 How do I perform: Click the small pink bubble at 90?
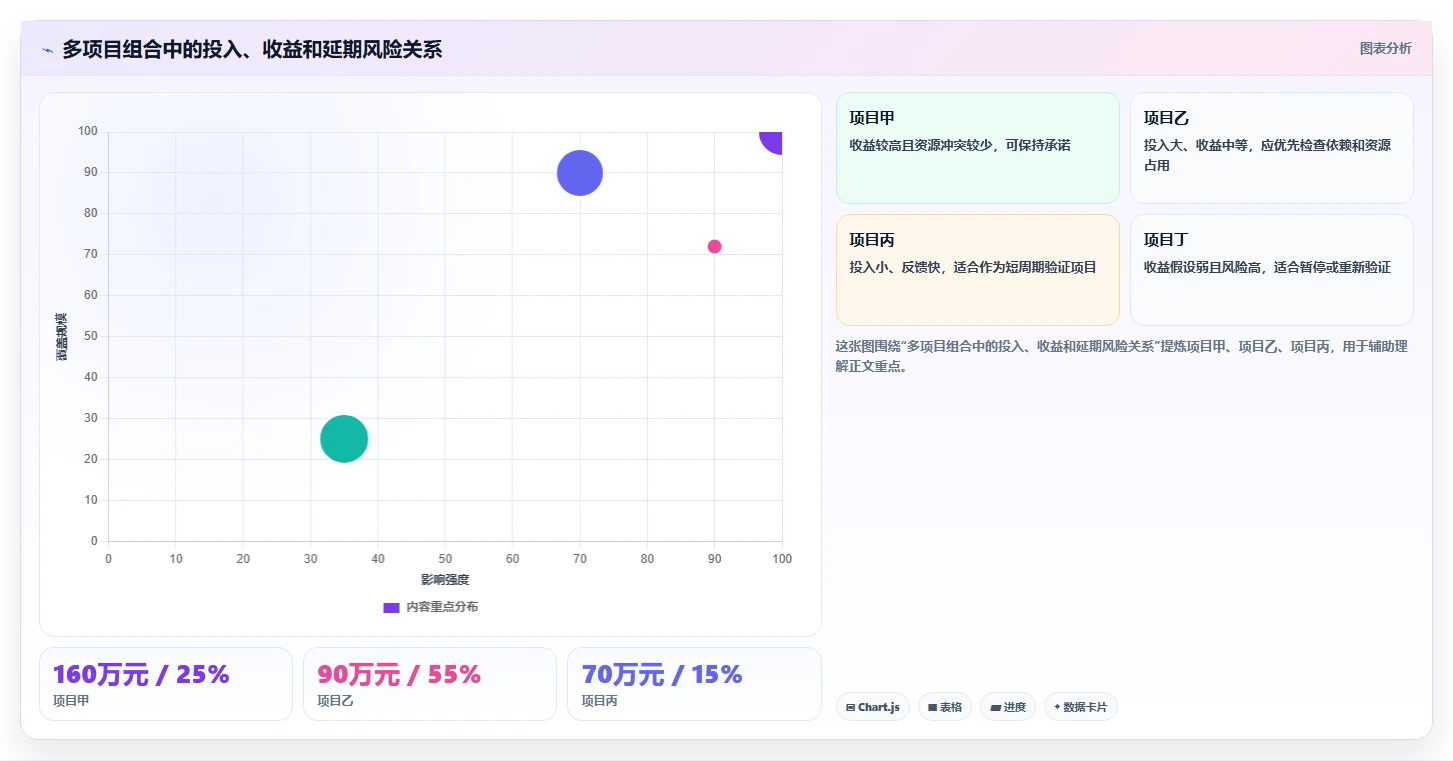[x=714, y=247]
